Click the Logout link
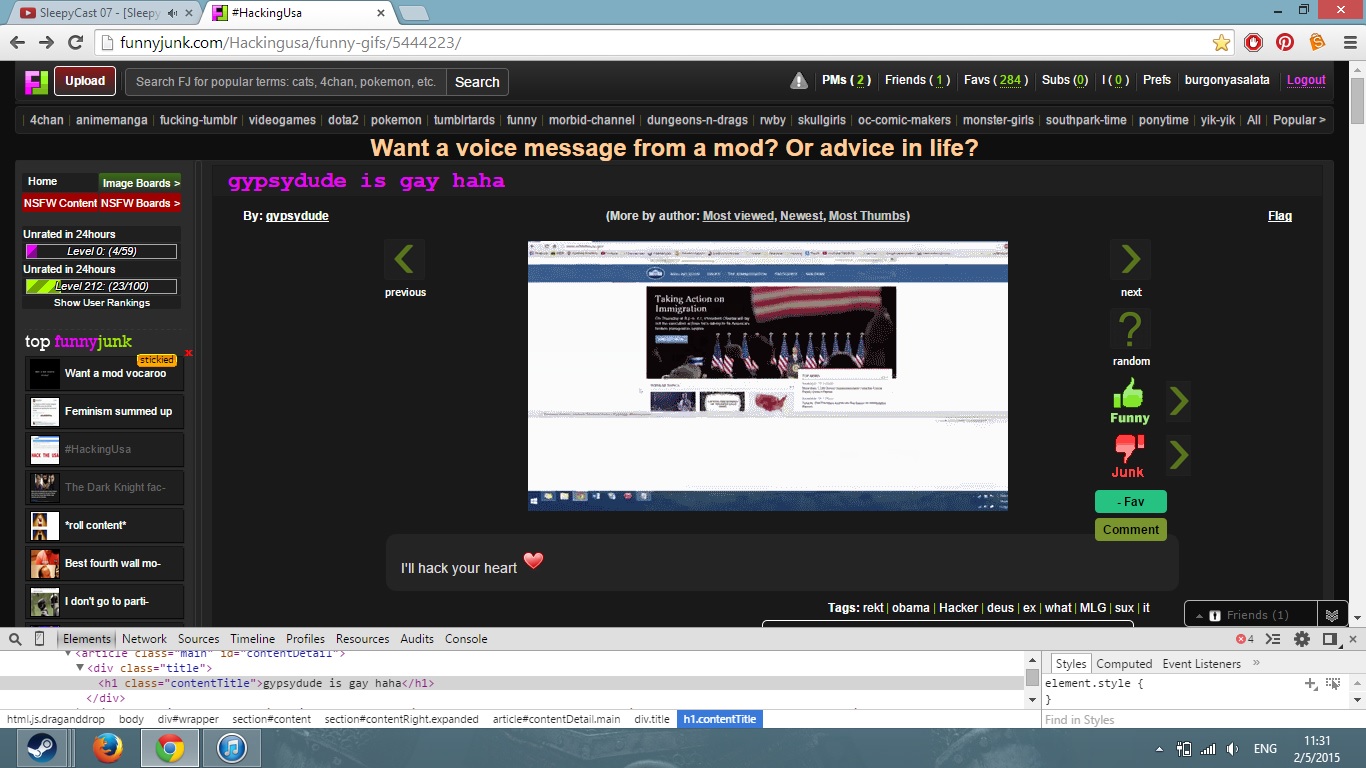1366x768 pixels. [x=1306, y=80]
